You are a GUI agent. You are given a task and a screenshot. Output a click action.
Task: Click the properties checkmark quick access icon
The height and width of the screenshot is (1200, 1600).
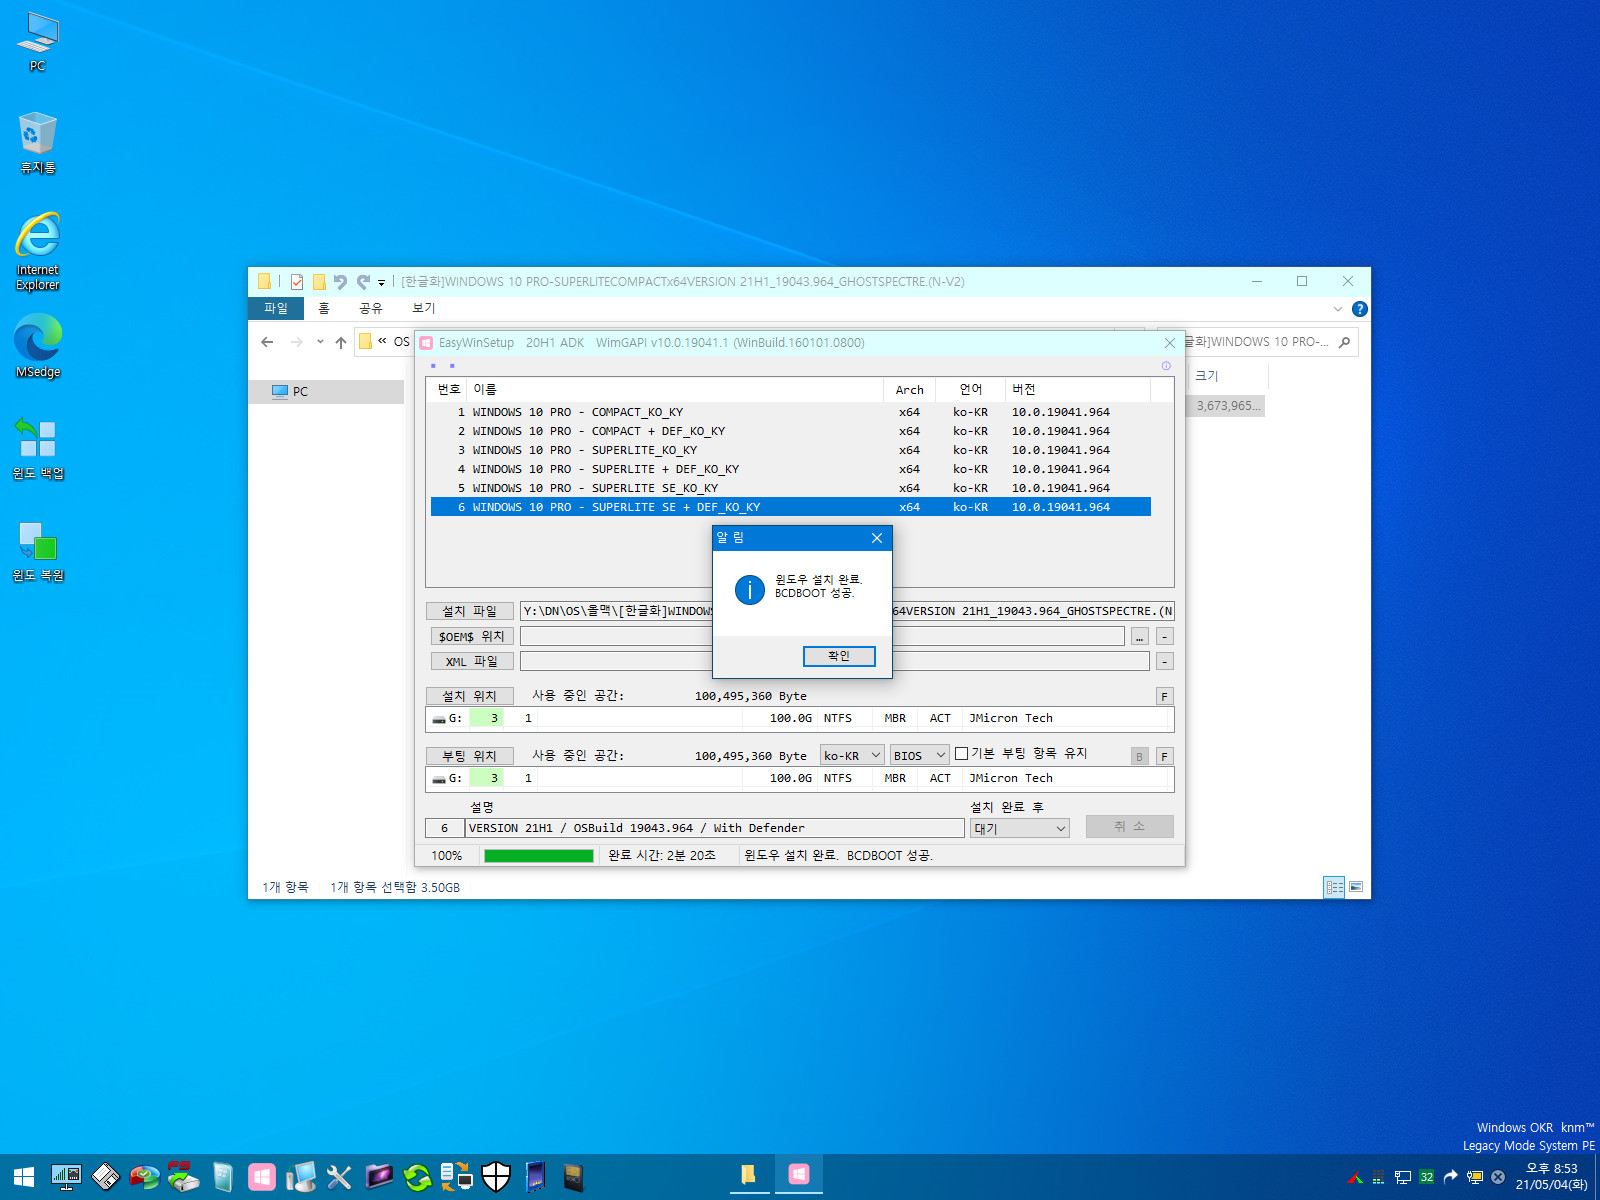[297, 282]
